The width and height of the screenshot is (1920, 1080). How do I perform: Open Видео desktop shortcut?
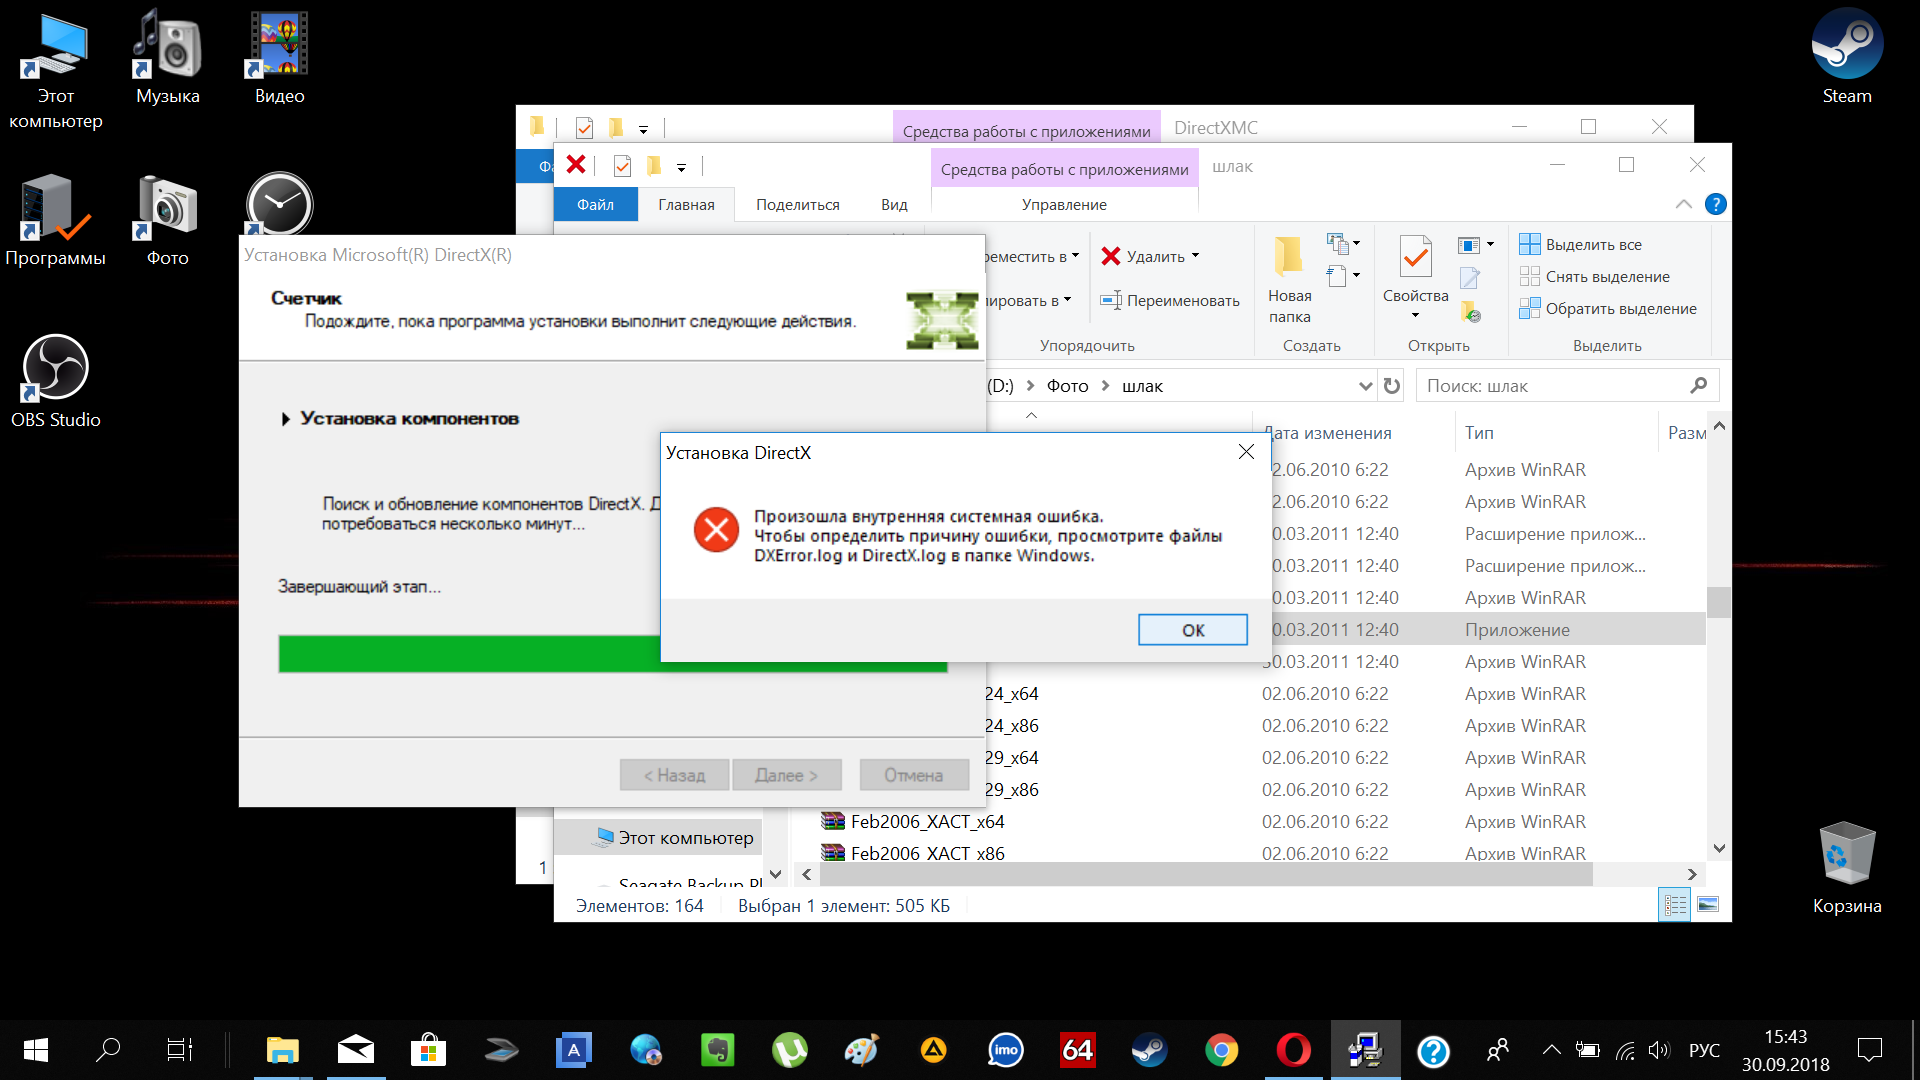coord(280,57)
